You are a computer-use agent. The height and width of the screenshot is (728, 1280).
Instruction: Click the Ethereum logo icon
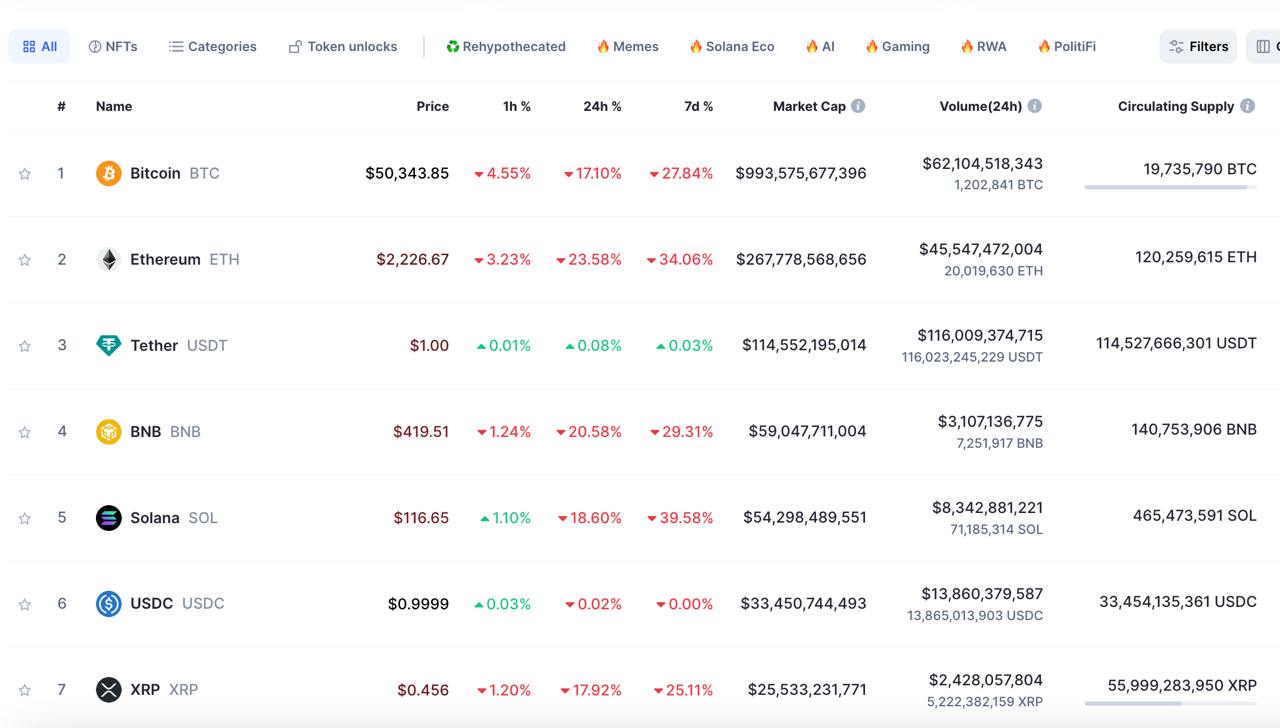pos(108,259)
